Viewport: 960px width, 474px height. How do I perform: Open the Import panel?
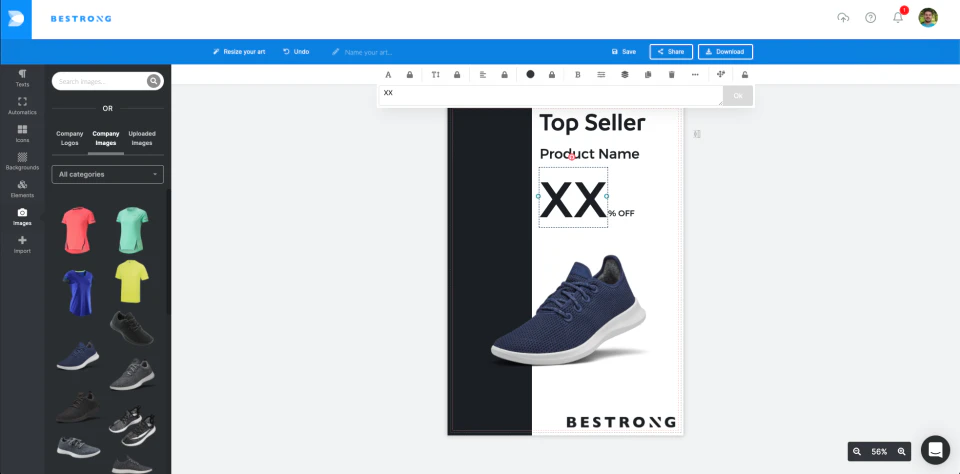pos(22,244)
